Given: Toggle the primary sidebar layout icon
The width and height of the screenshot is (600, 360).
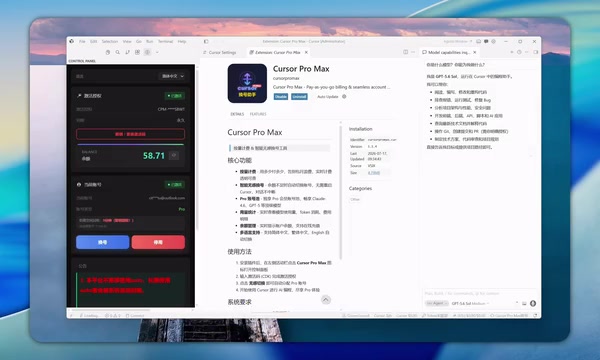Looking at the screenshot, I should 206,41.
